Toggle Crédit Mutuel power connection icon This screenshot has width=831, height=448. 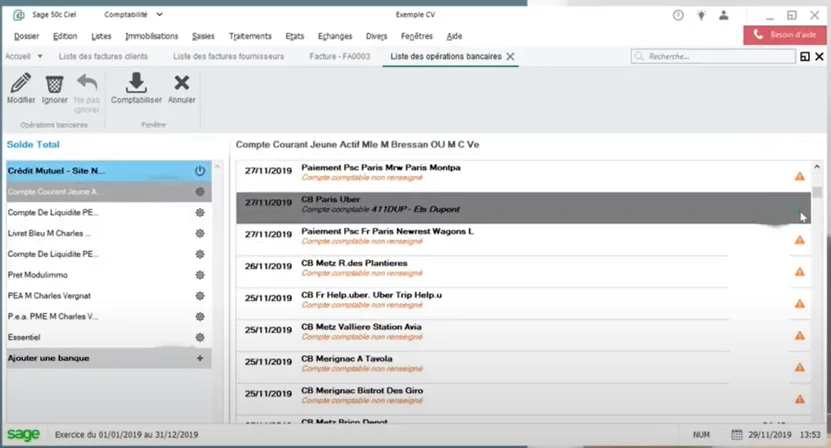click(x=200, y=171)
